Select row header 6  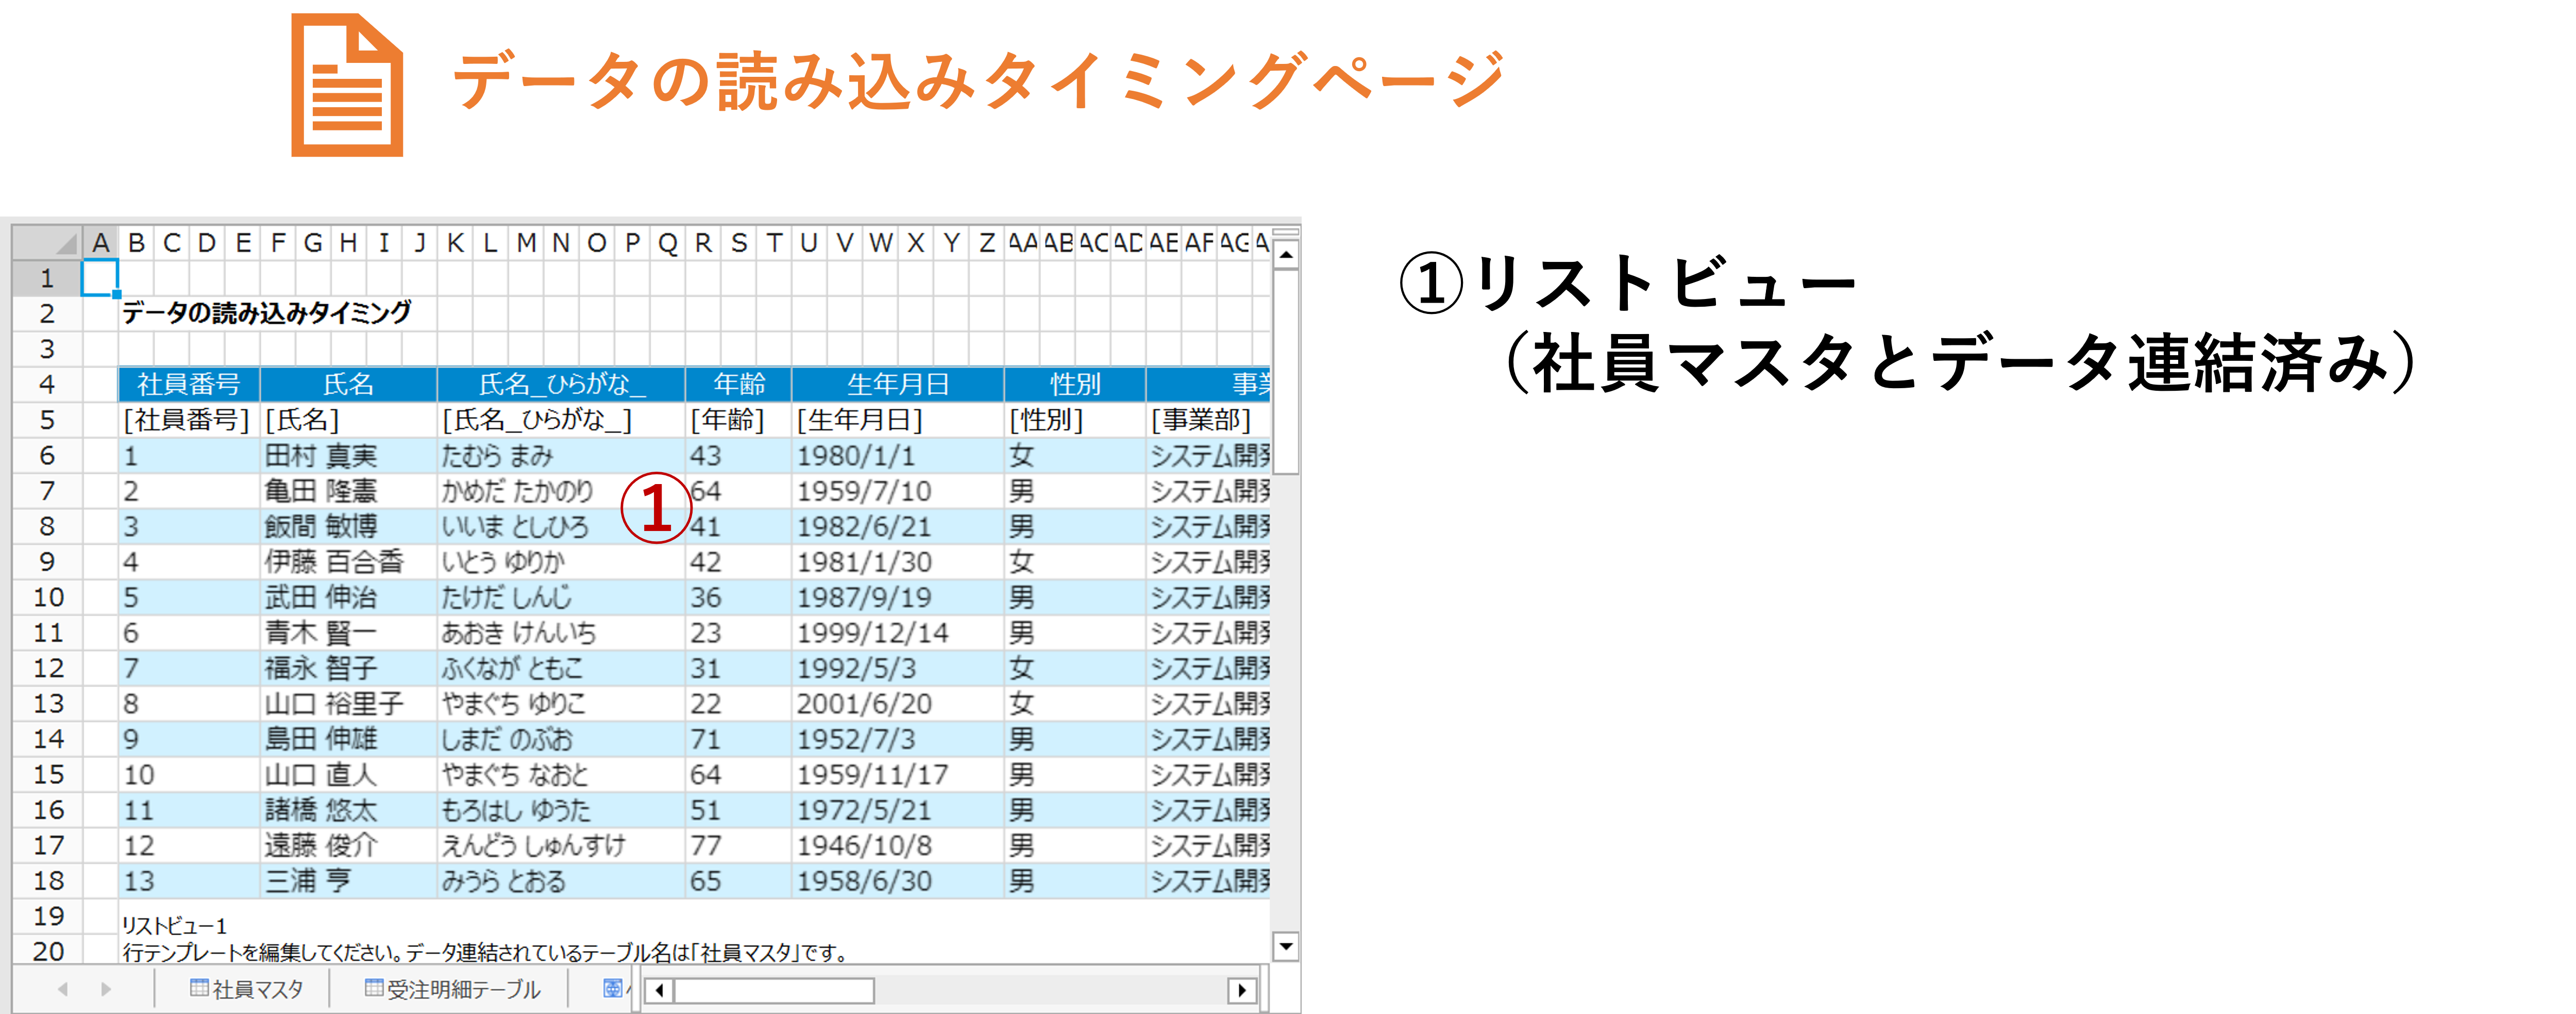click(47, 456)
